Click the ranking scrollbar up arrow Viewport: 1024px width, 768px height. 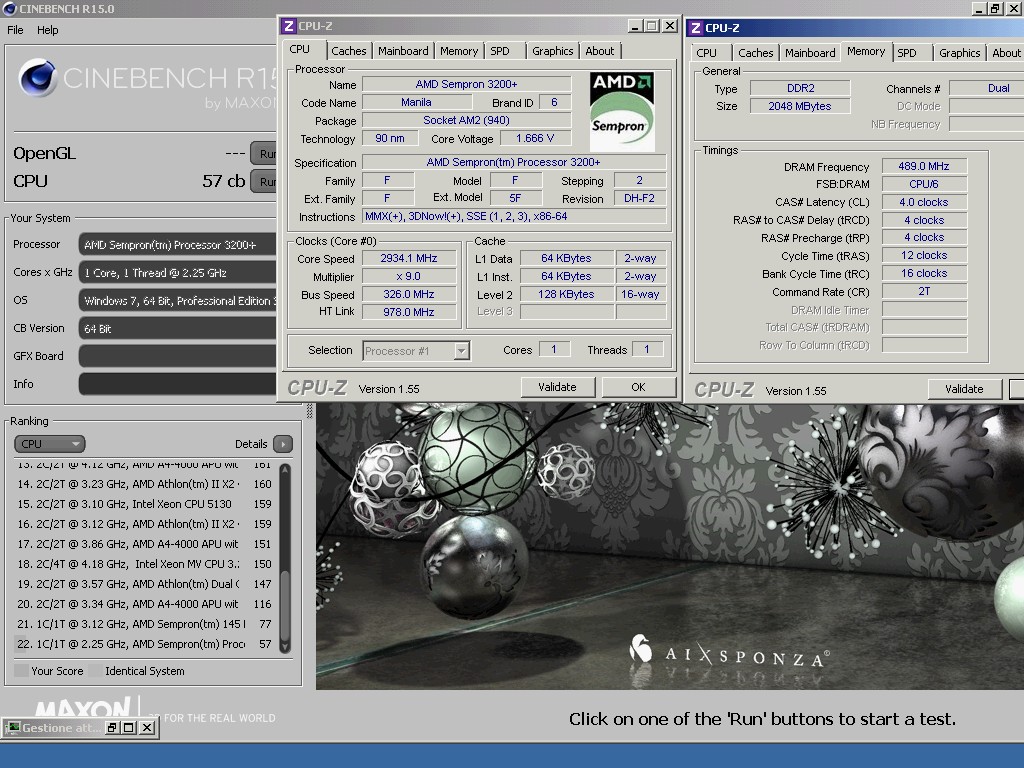click(x=285, y=469)
